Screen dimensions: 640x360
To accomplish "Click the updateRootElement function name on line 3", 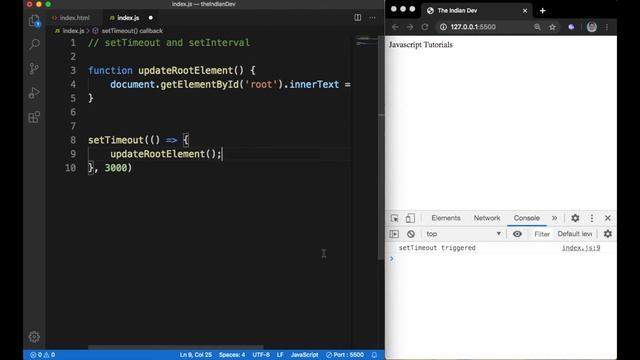I will (185, 70).
